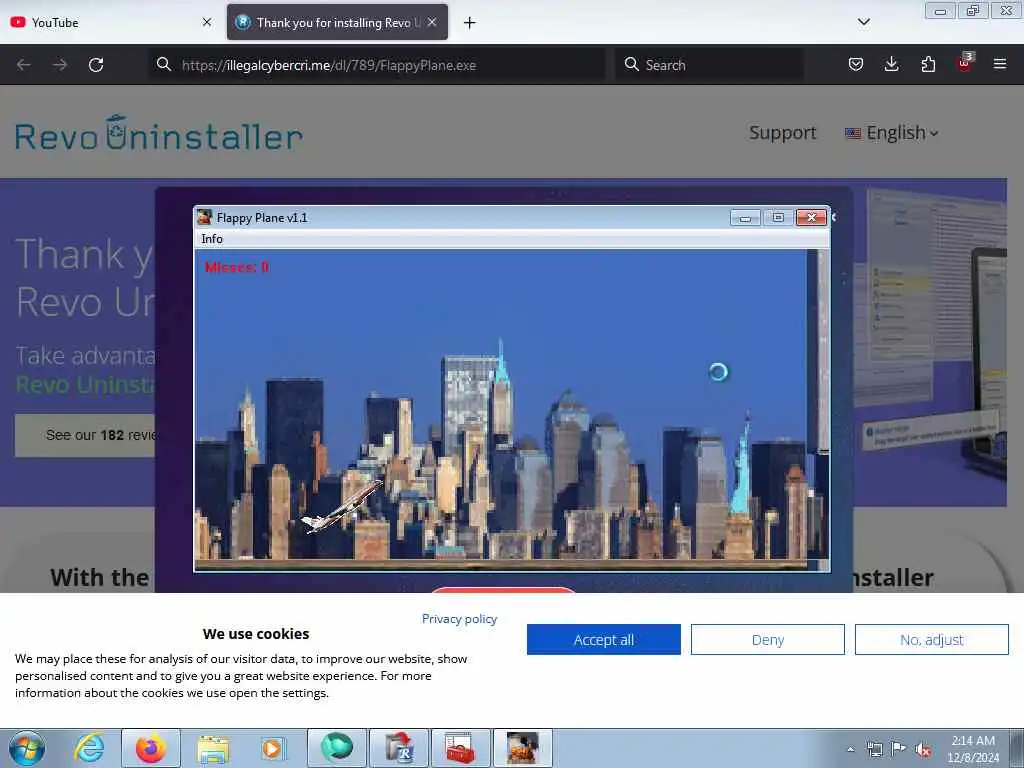Click the Show desktop strip
Viewport: 1024px width, 768px height.
point(1016,748)
